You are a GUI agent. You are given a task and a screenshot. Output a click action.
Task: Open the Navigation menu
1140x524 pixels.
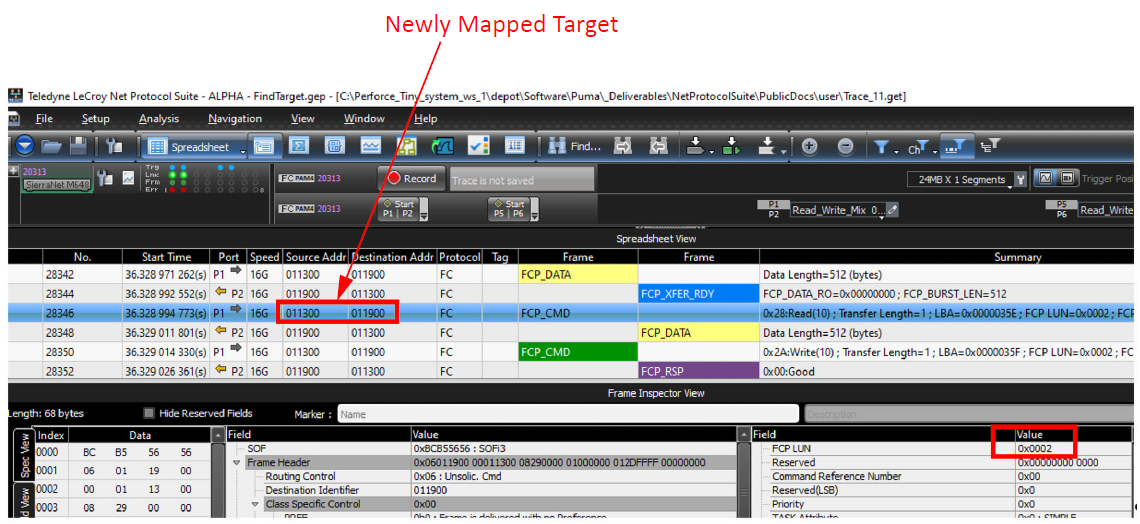pyautogui.click(x=235, y=118)
